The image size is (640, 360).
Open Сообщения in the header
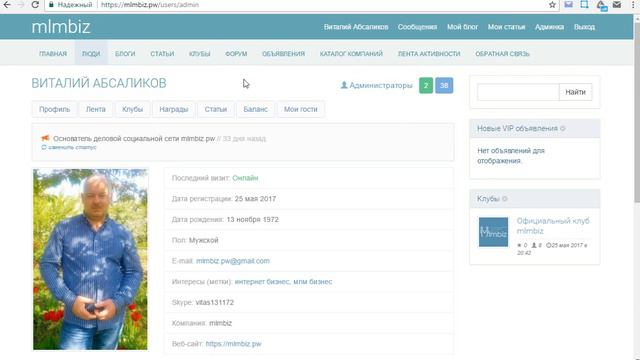tap(417, 27)
